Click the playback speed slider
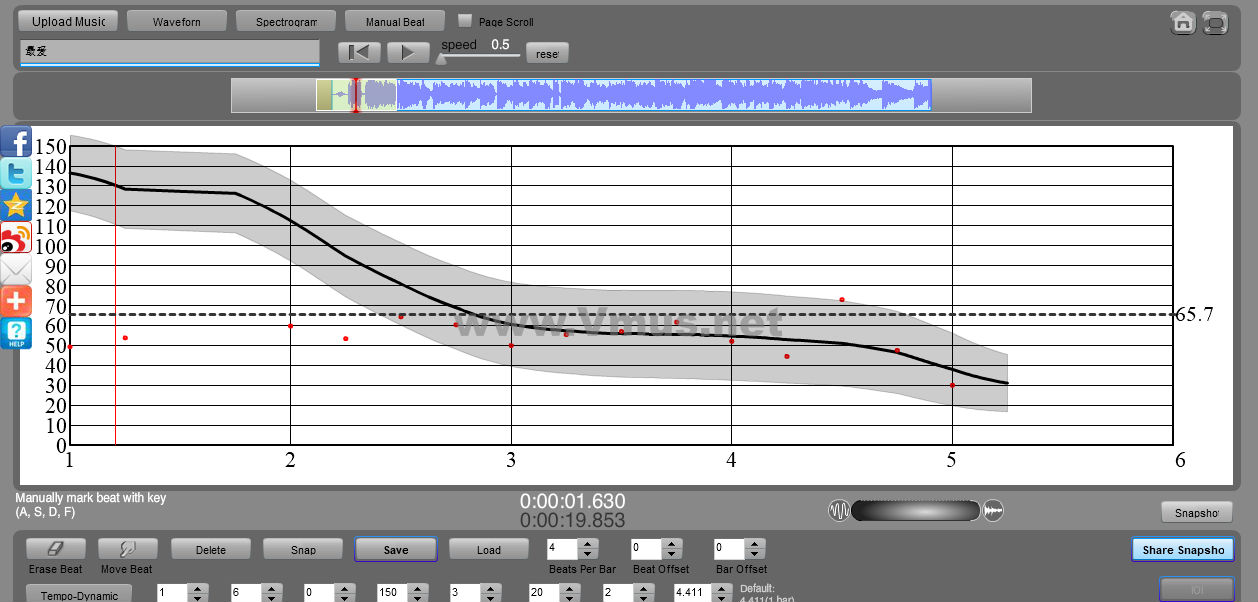This screenshot has height=602, width=1258. [x=480, y=57]
